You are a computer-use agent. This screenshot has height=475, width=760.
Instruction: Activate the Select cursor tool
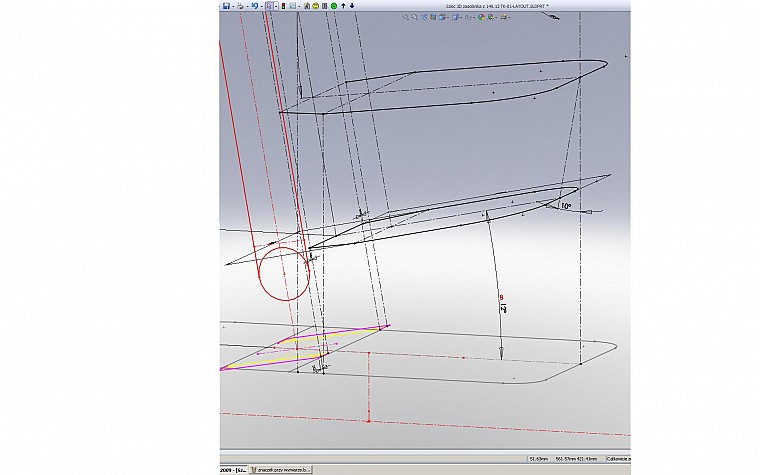[x=269, y=6]
